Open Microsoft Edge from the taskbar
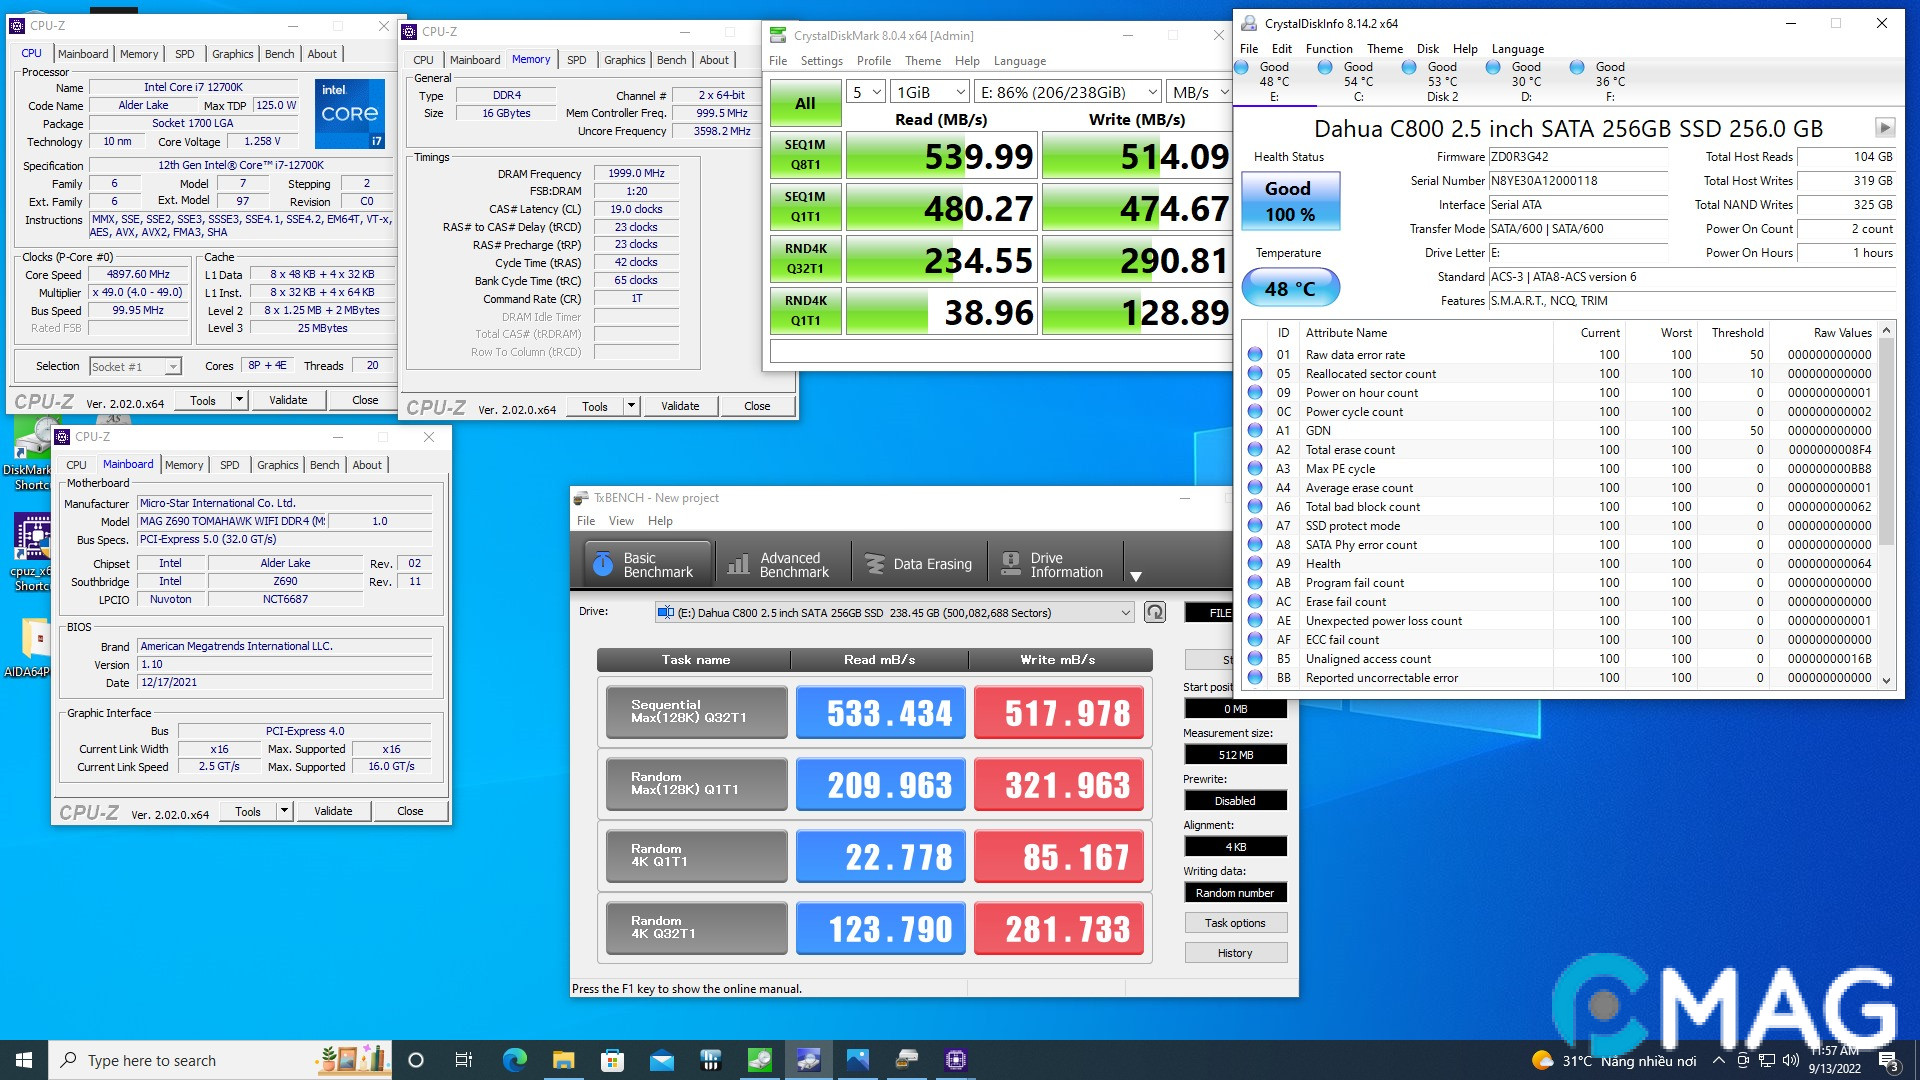 tap(514, 1060)
